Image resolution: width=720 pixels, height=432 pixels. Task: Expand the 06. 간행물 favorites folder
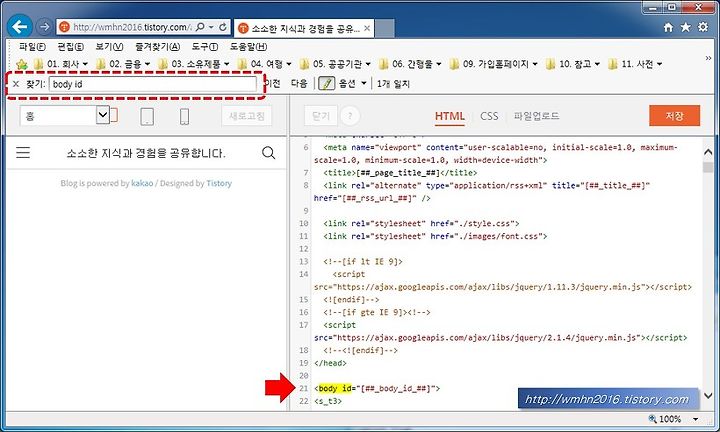tap(411, 64)
